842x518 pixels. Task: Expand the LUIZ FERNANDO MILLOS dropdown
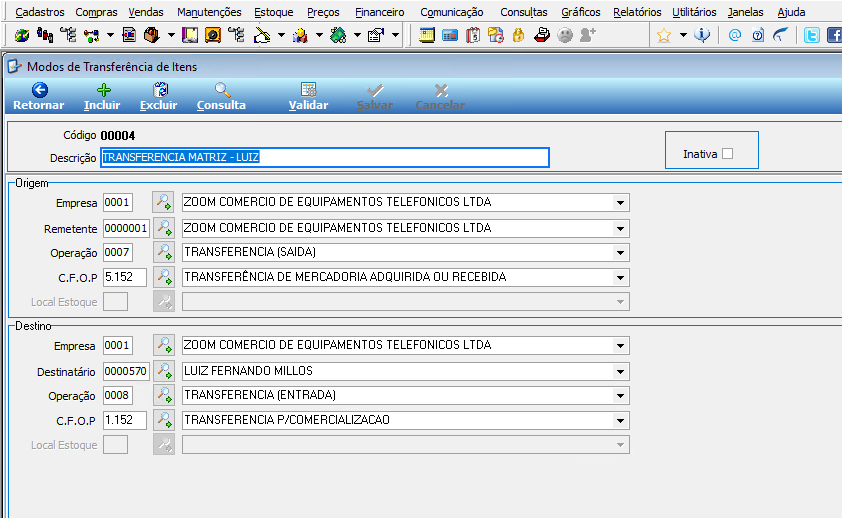[x=620, y=371]
